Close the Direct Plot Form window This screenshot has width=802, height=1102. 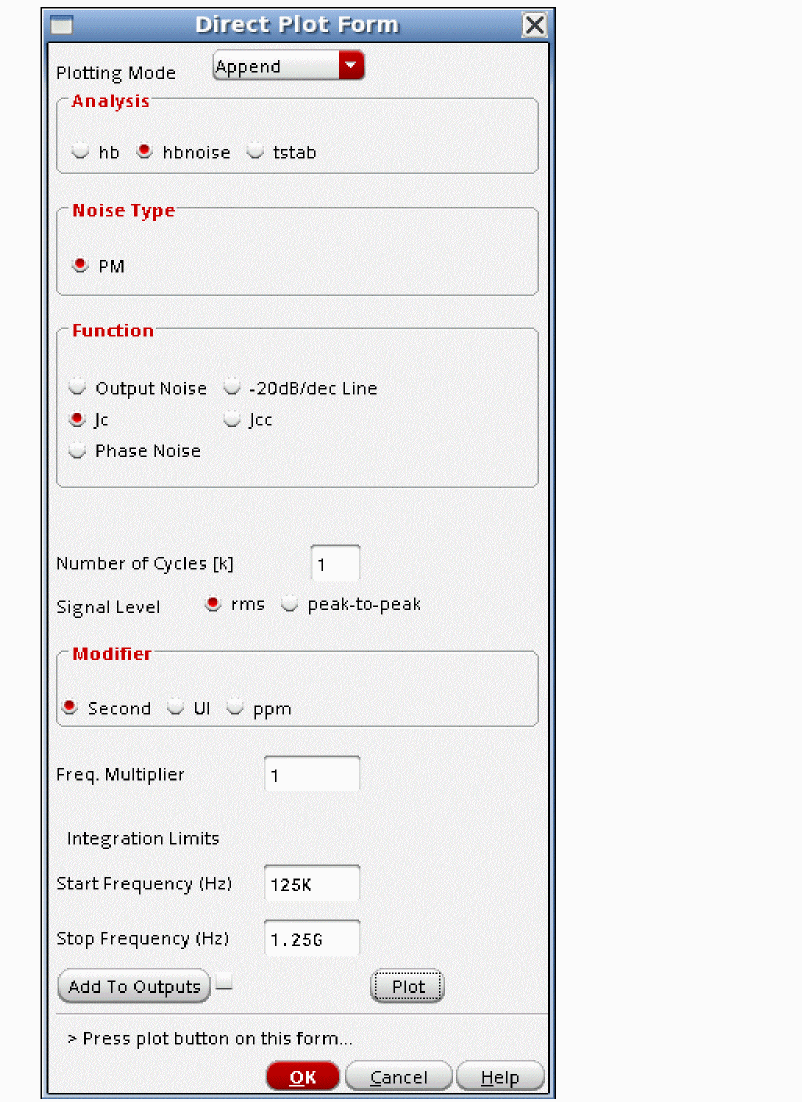tap(534, 25)
